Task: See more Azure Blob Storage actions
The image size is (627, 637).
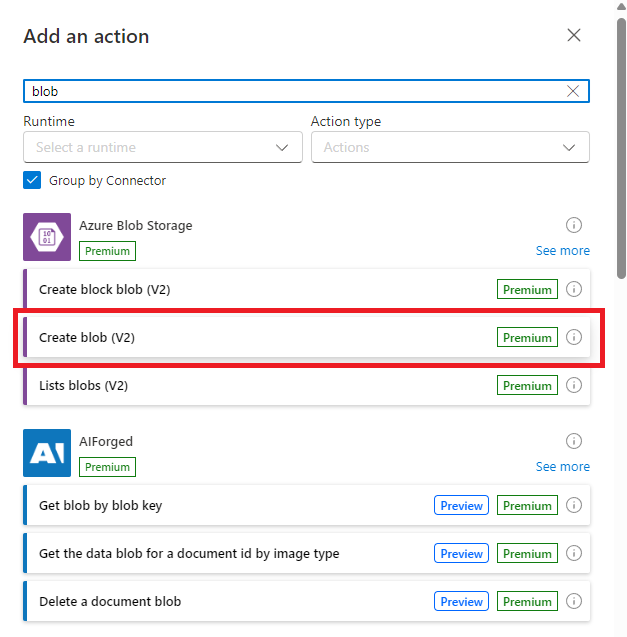Action: 562,251
